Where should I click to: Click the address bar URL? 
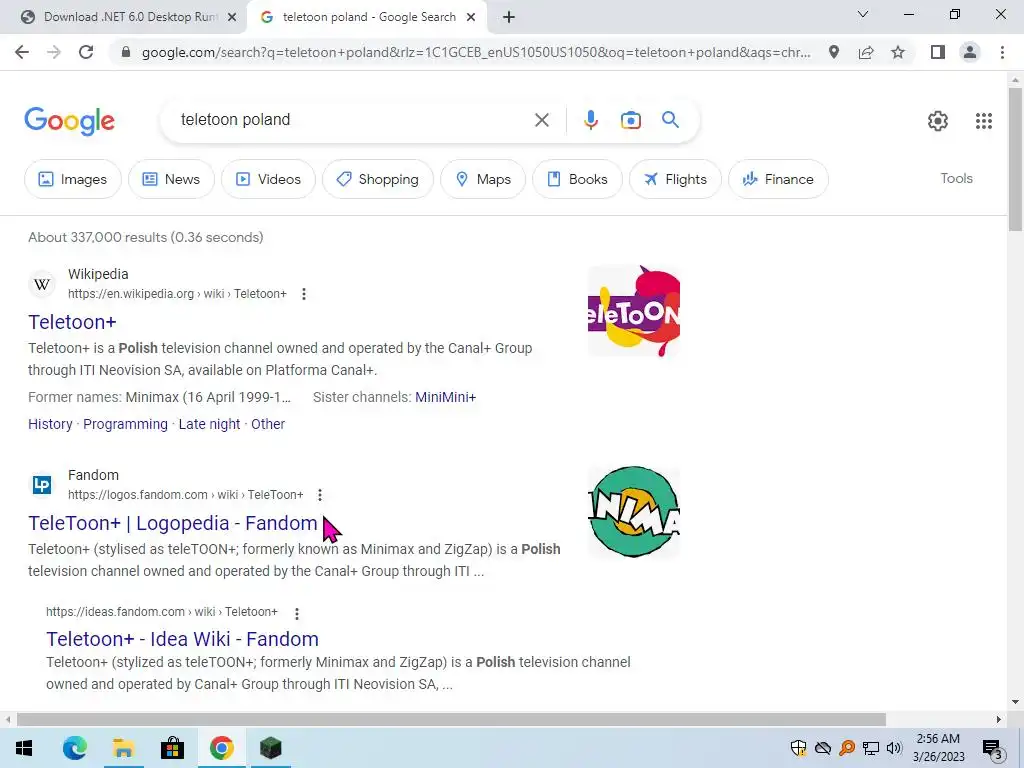click(476, 52)
